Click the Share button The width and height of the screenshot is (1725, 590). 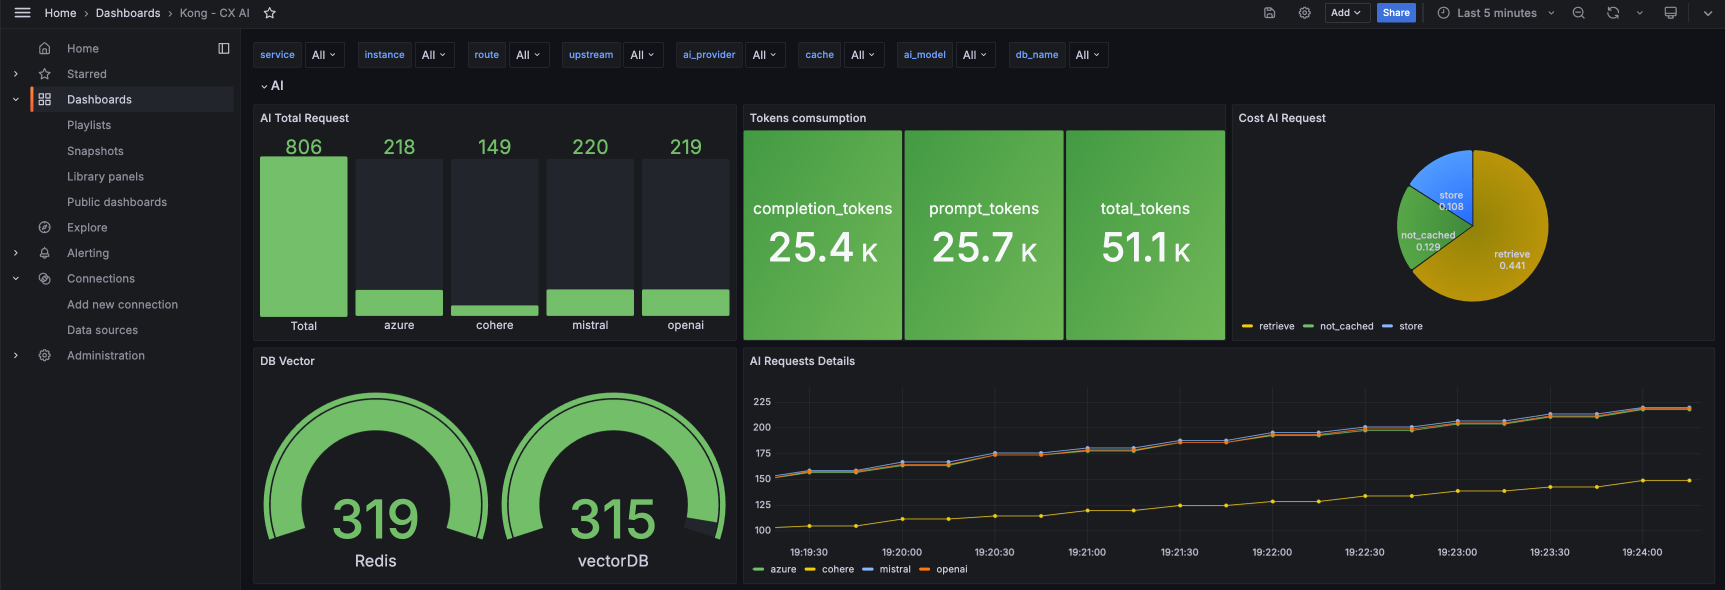[x=1396, y=13]
